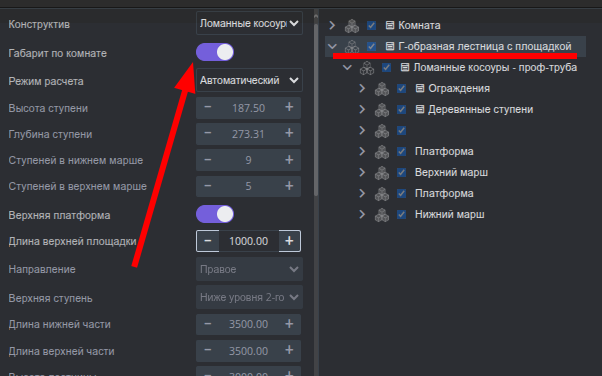Click the Режим расчета label

pyautogui.click(x=46, y=81)
